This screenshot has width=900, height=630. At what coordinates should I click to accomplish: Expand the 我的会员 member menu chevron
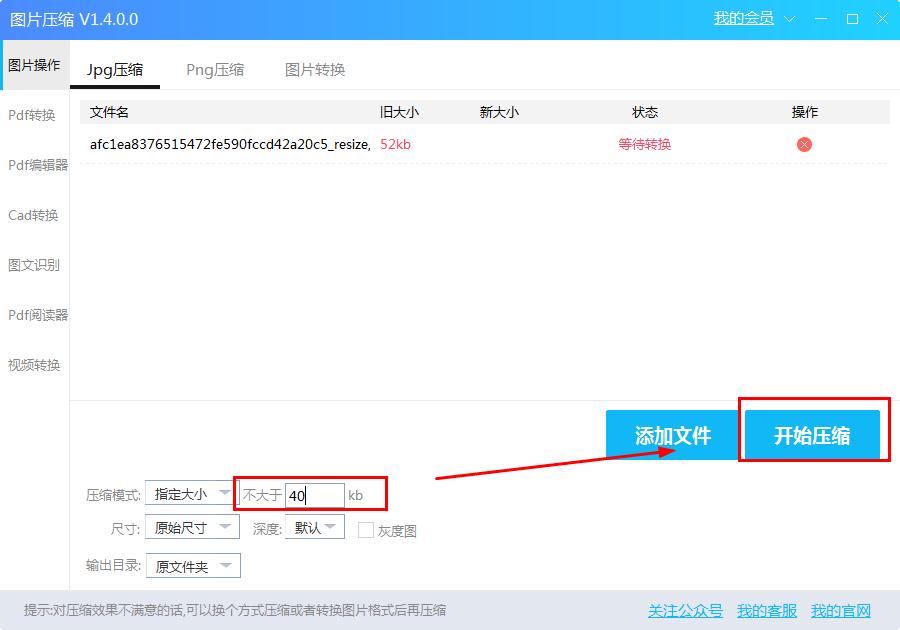[789, 19]
